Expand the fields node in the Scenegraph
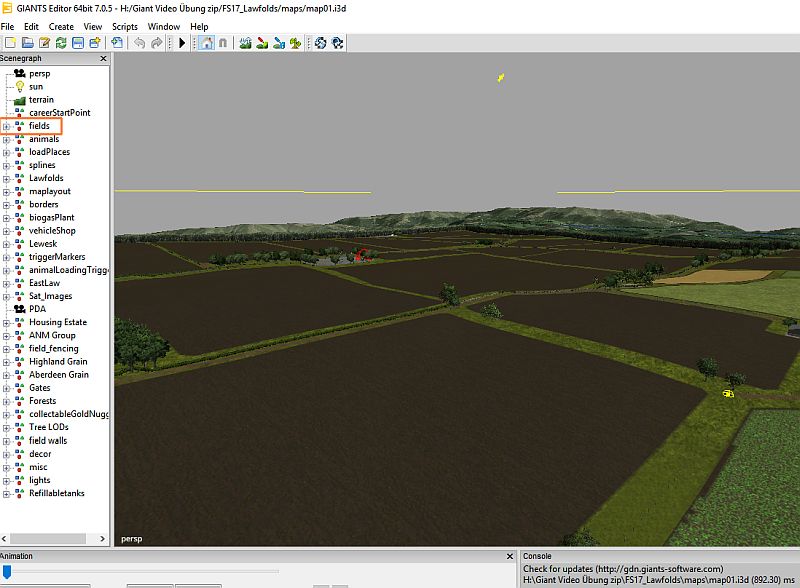The image size is (800, 588). coord(6,126)
